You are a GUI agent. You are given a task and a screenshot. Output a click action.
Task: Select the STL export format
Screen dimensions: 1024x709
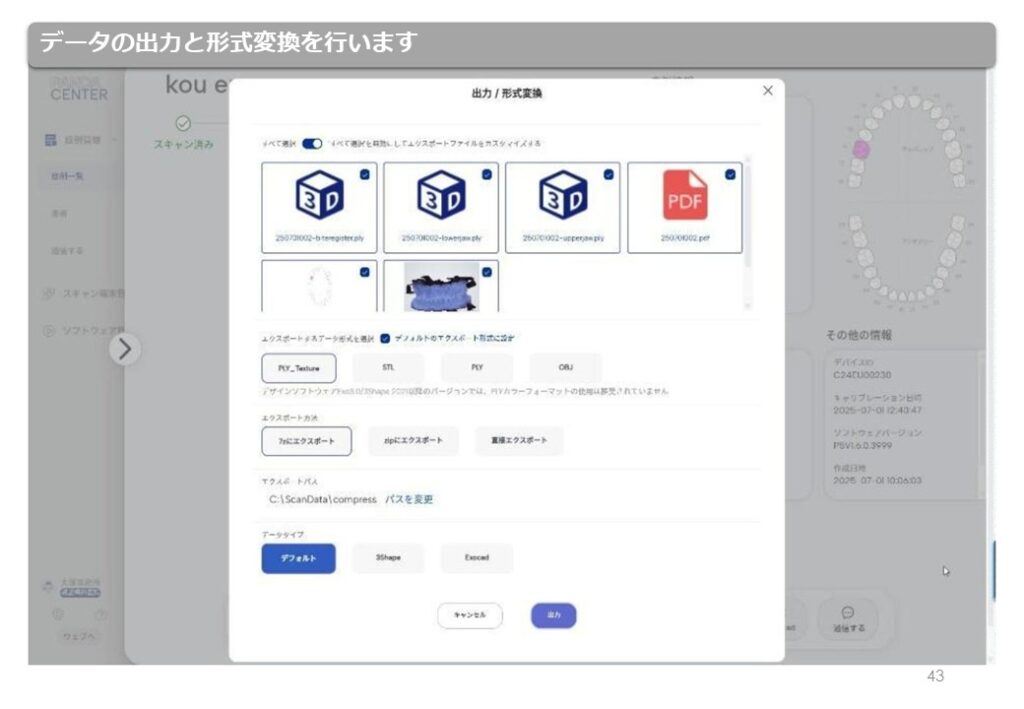[388, 368]
